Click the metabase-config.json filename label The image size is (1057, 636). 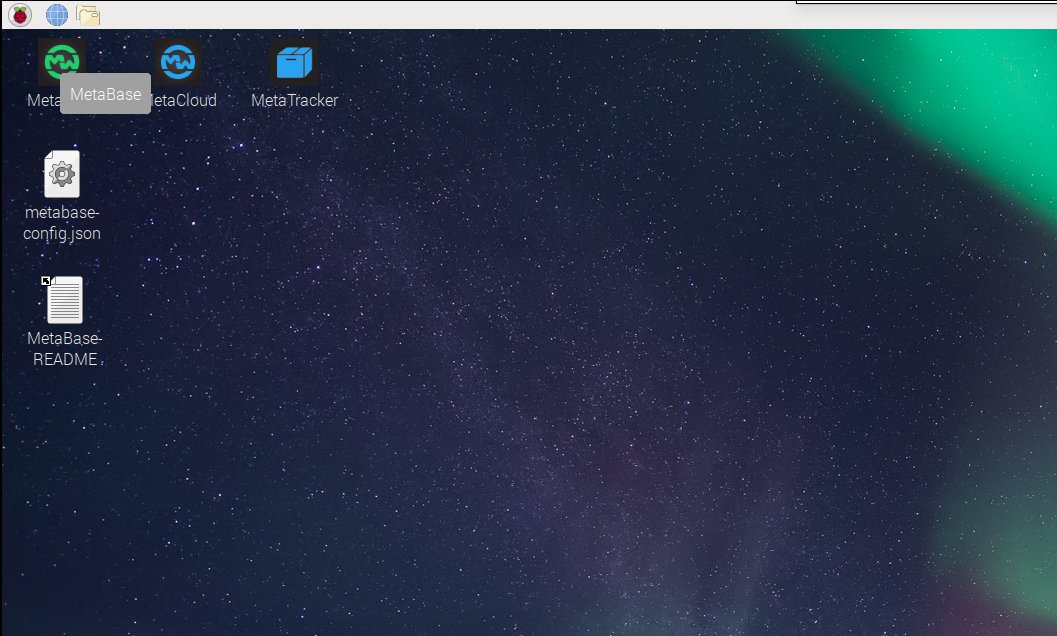click(x=61, y=223)
